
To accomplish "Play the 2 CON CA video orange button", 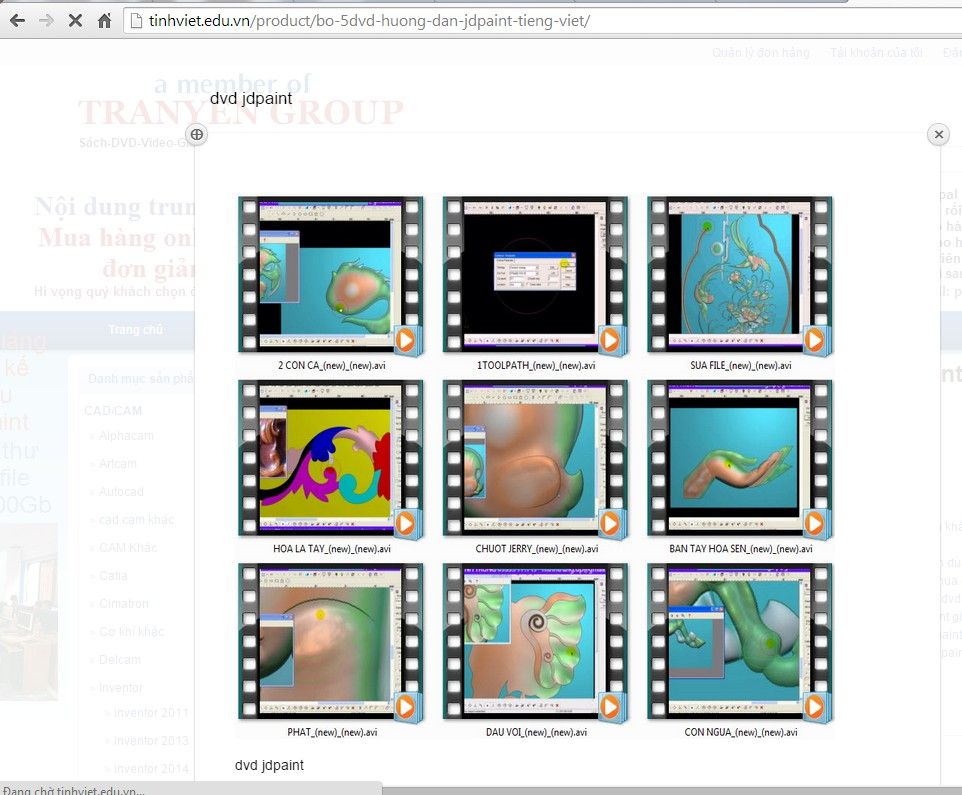I will pos(405,340).
